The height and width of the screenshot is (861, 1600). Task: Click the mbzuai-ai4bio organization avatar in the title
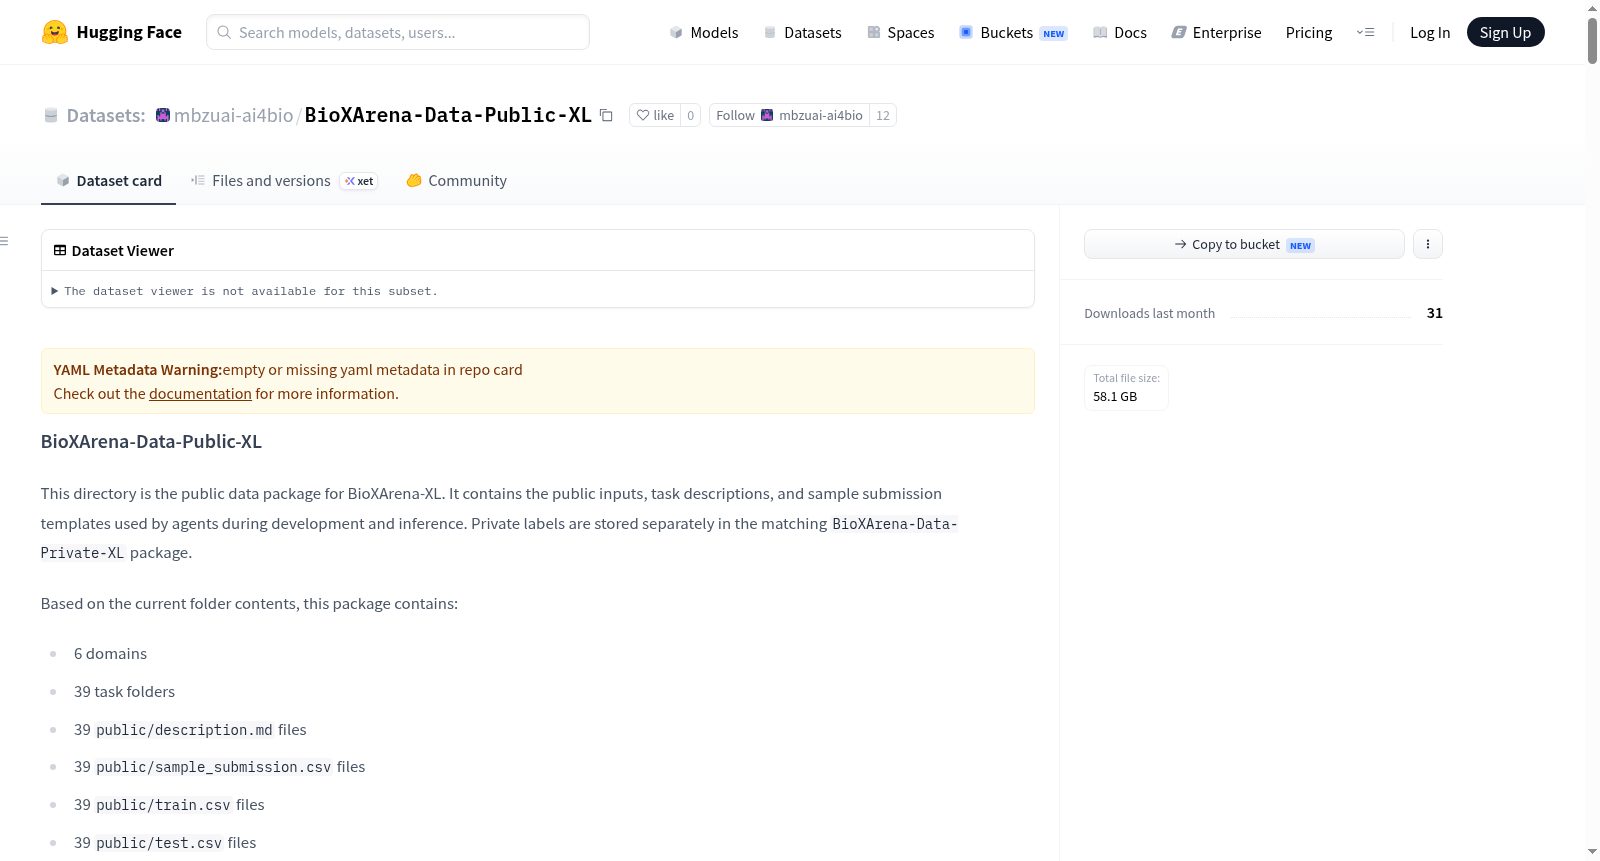[163, 115]
